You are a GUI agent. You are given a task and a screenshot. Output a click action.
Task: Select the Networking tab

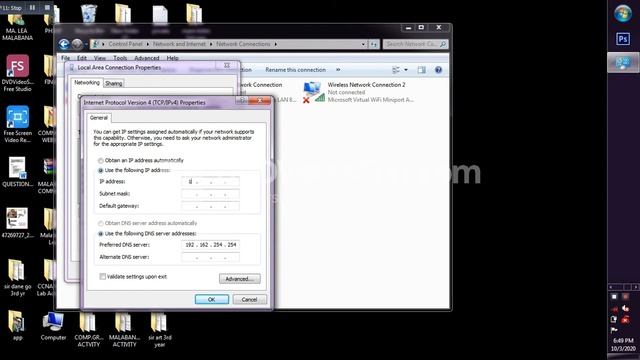(87, 82)
